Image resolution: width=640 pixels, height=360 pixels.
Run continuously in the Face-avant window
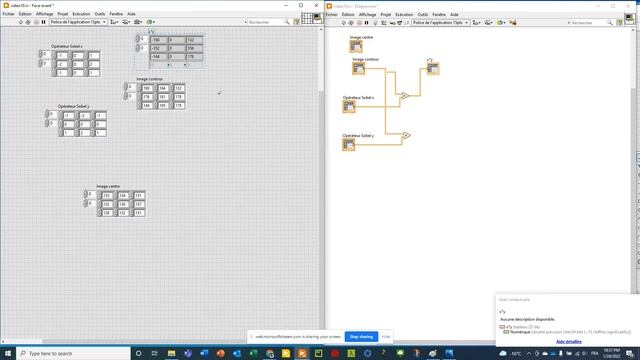click(x=28, y=22)
